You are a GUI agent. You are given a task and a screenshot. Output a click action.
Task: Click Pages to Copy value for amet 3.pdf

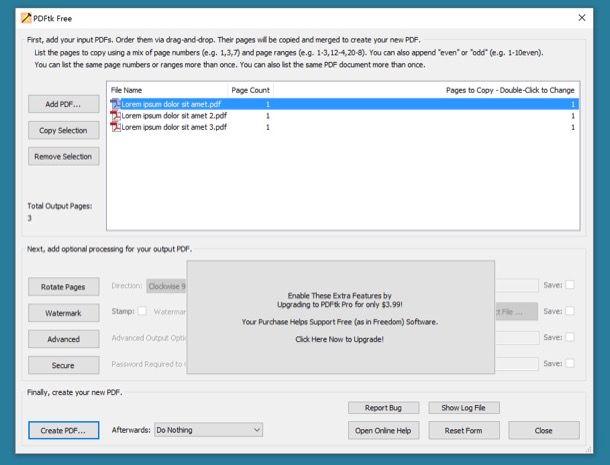click(x=573, y=127)
